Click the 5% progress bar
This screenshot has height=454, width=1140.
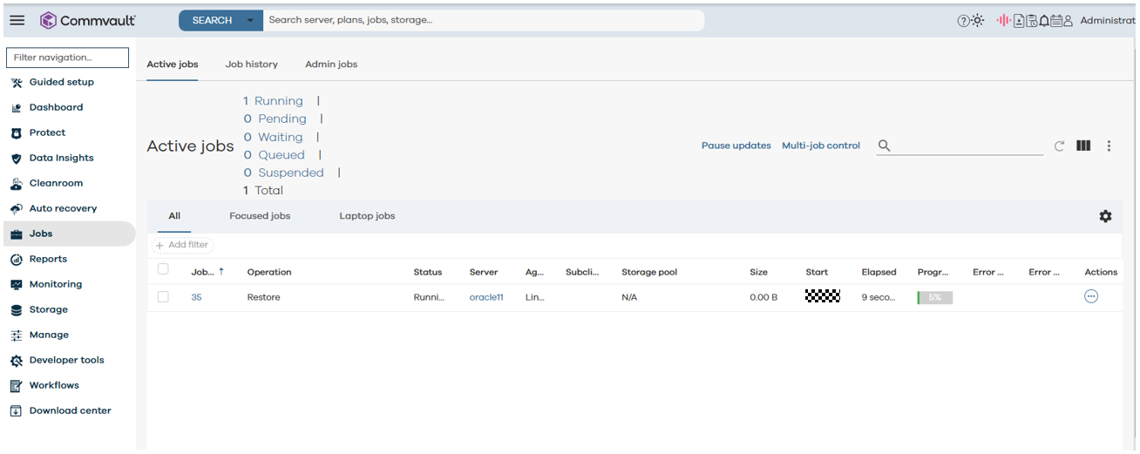934,297
